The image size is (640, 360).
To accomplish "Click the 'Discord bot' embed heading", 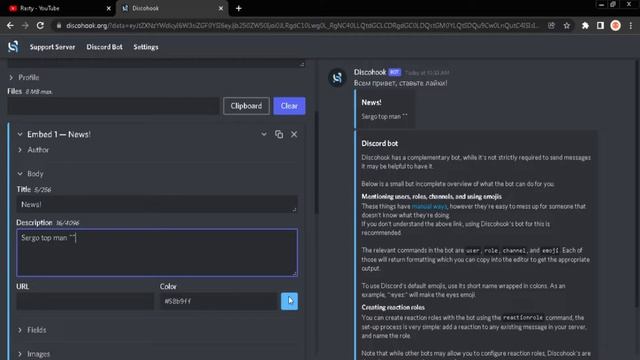I will (x=380, y=143).
